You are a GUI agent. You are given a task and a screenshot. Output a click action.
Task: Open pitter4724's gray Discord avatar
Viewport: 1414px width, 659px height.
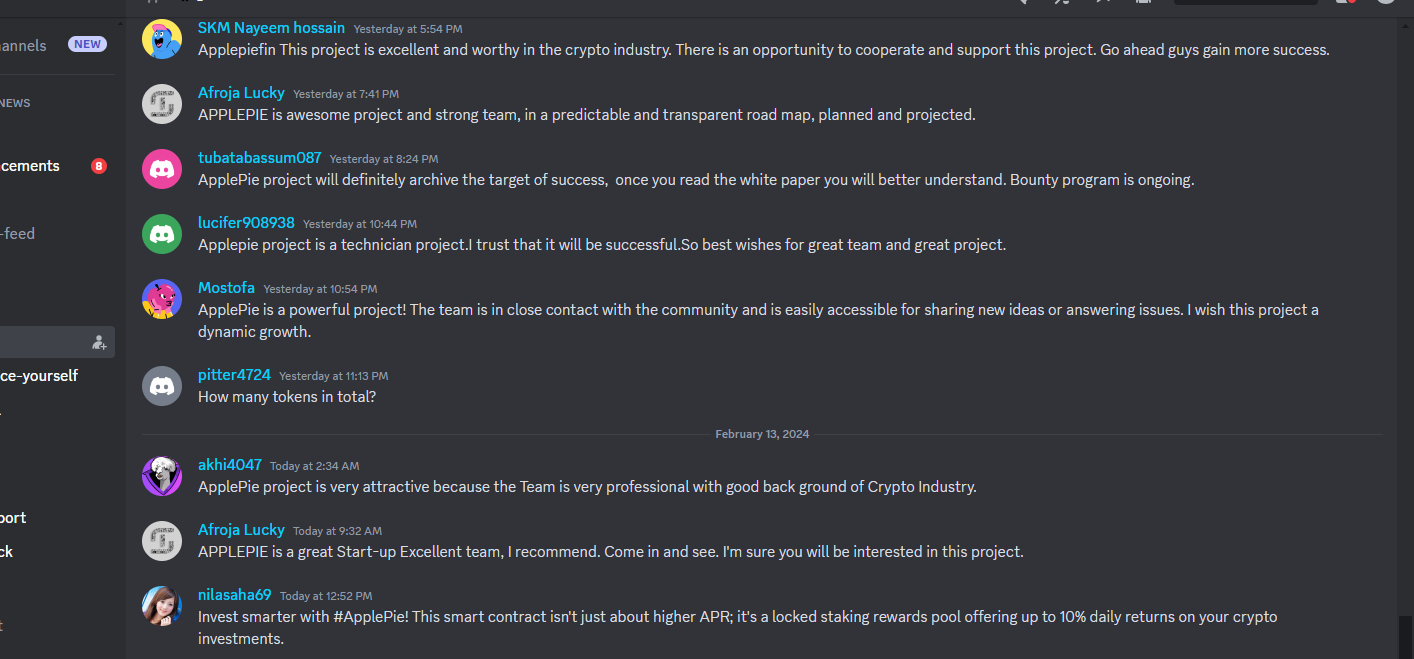[x=162, y=386]
